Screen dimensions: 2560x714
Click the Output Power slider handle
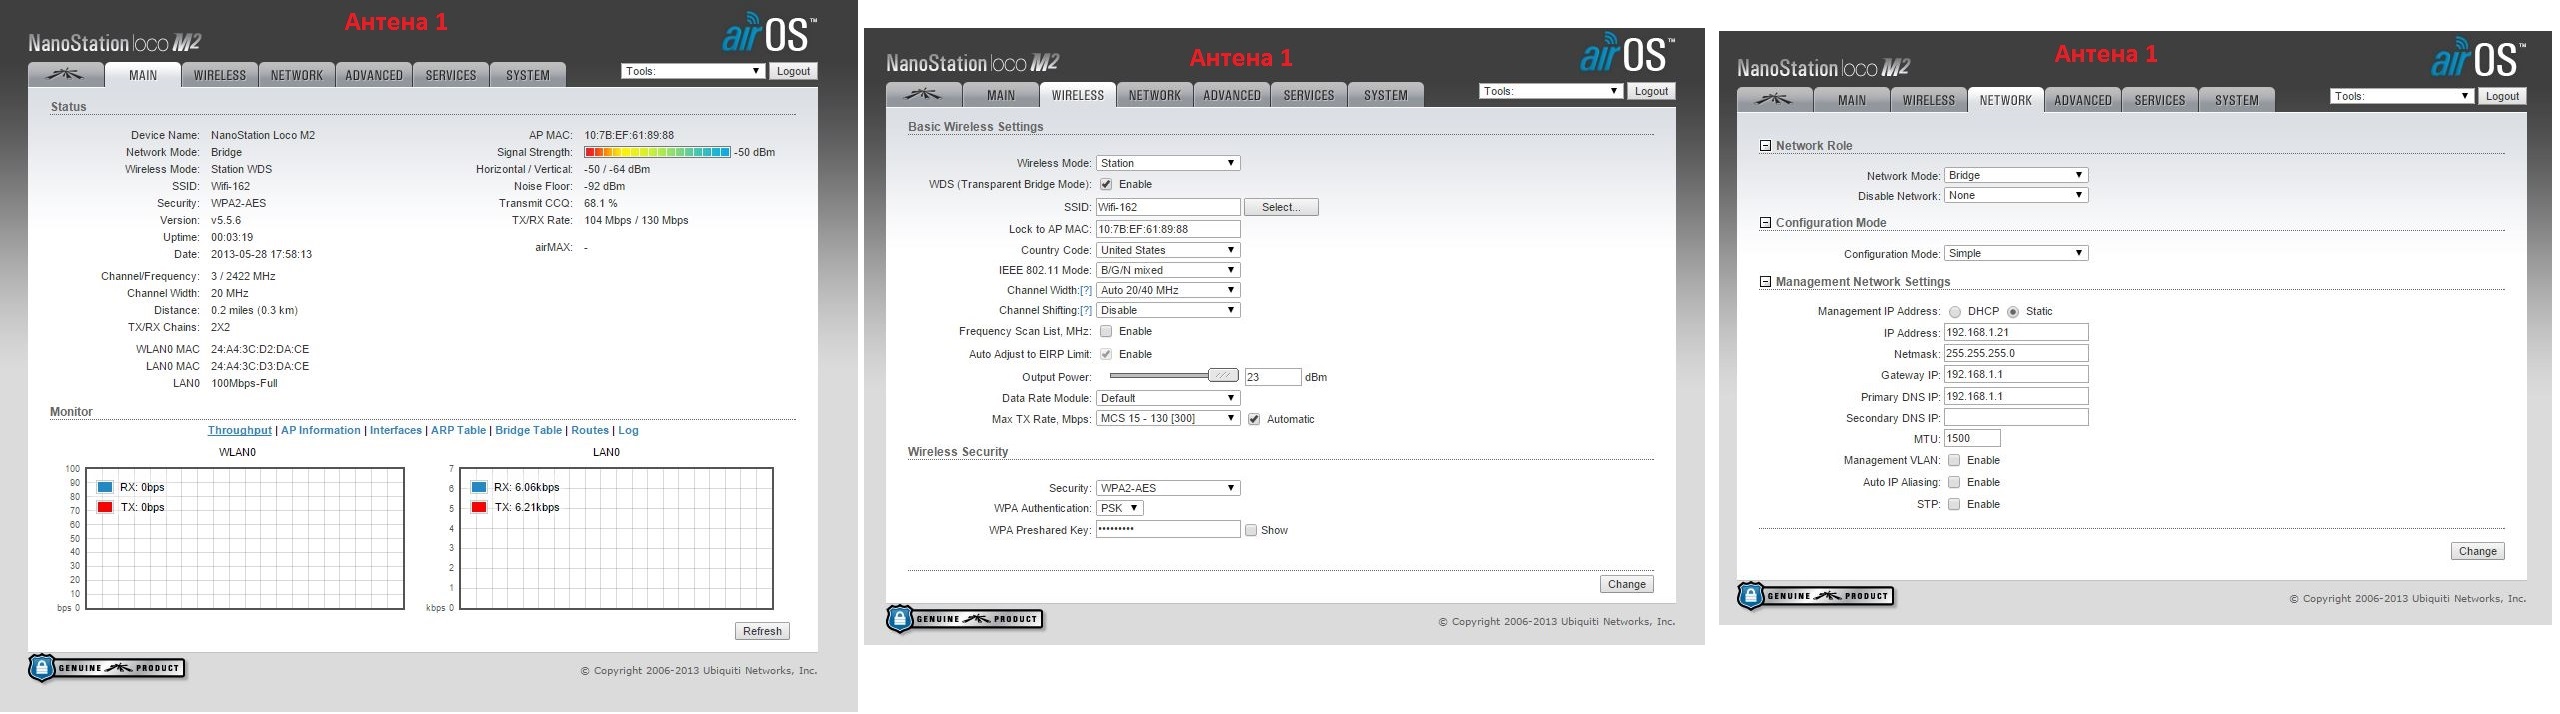1222,376
